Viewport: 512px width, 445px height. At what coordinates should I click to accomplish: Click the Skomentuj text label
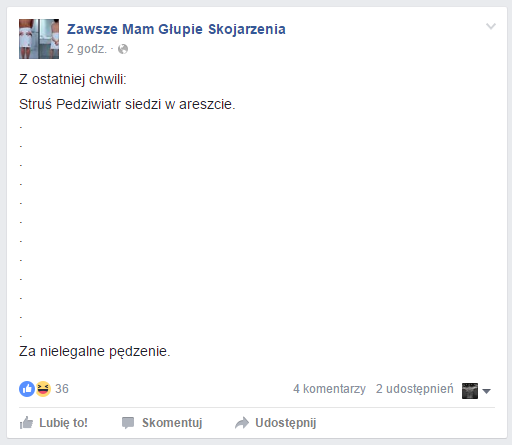(172, 423)
